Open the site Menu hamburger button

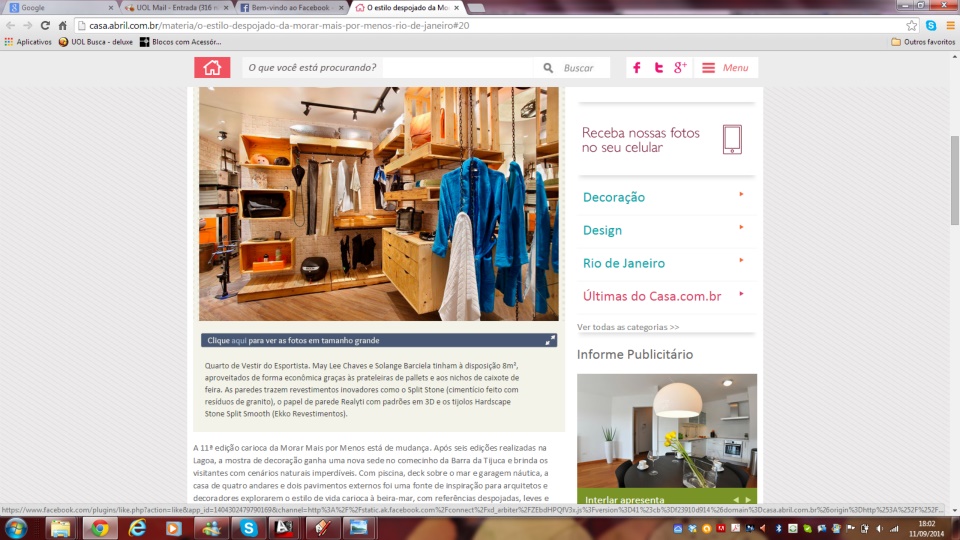coord(725,68)
